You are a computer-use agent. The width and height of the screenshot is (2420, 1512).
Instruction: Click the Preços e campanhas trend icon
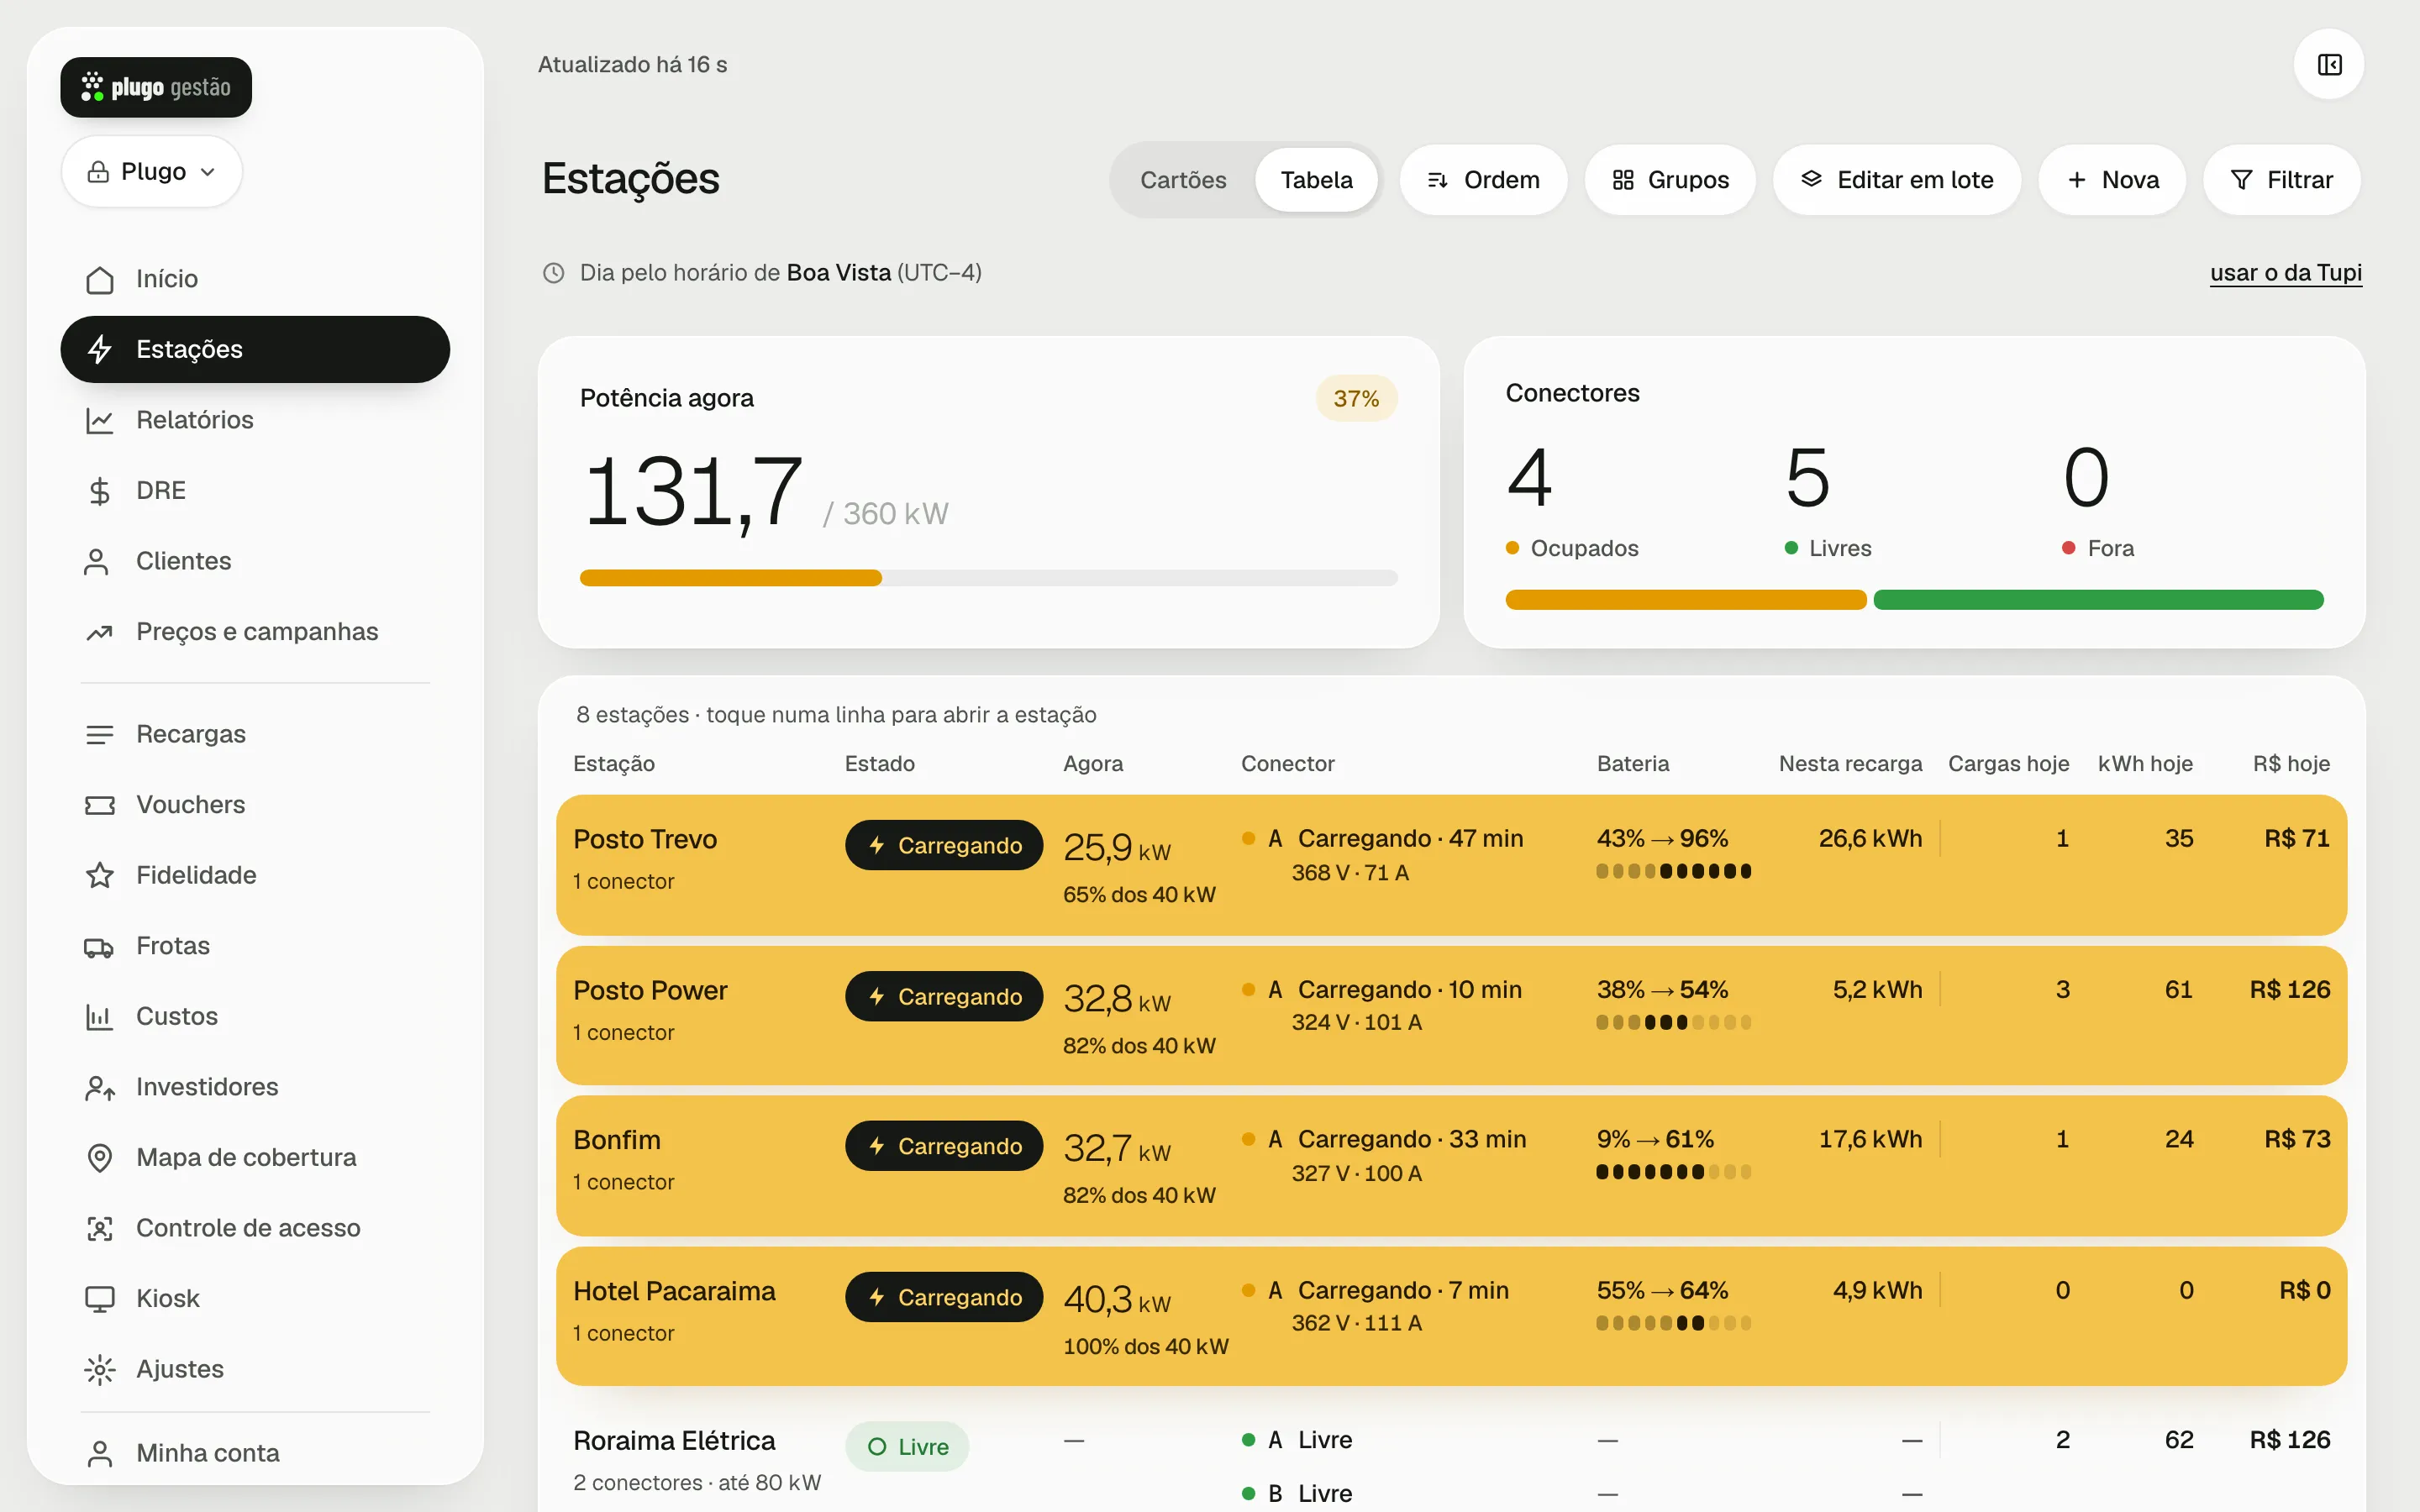[x=99, y=632]
